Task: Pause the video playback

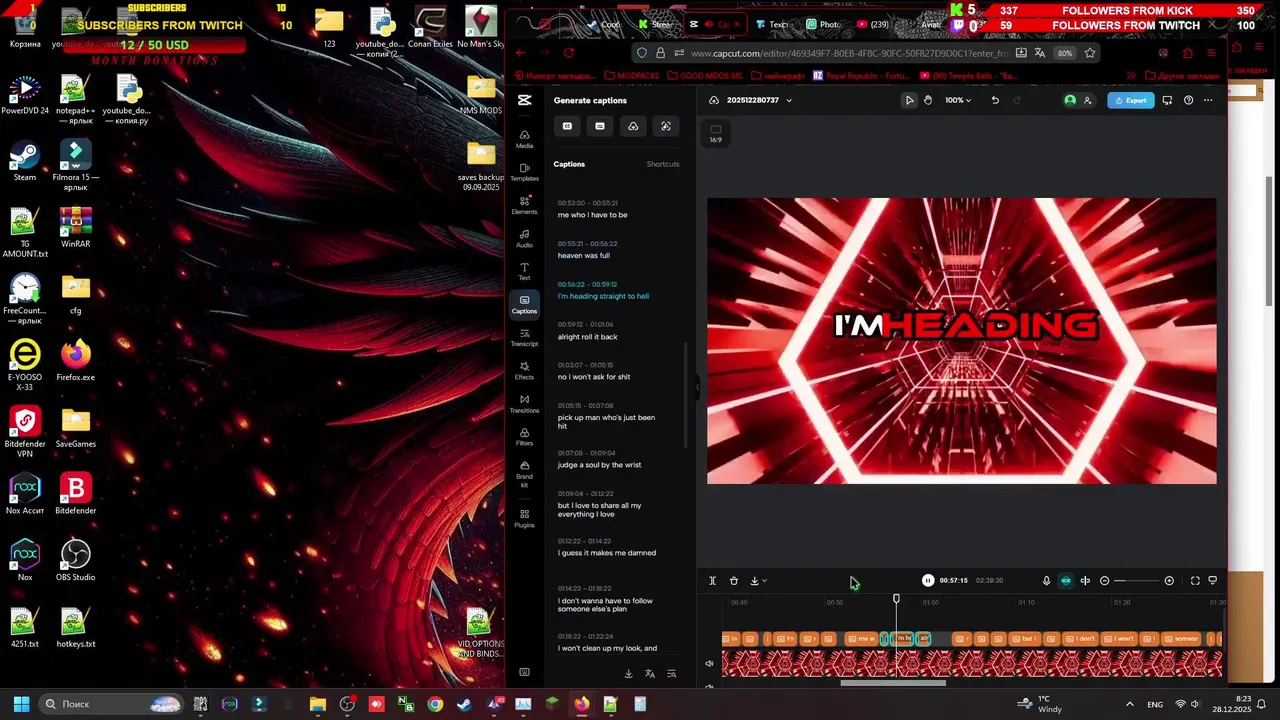Action: click(928, 580)
